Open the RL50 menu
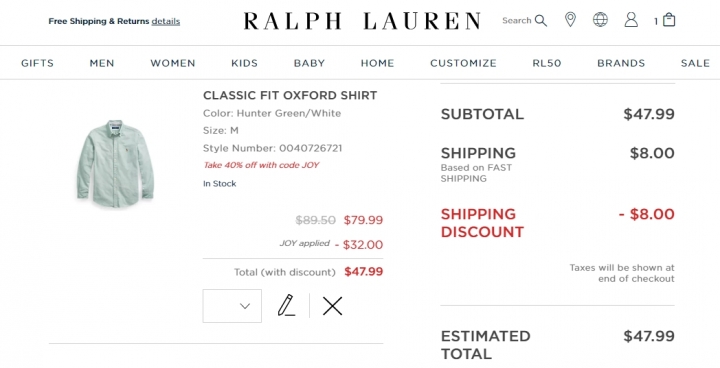720x368 pixels. click(x=547, y=63)
